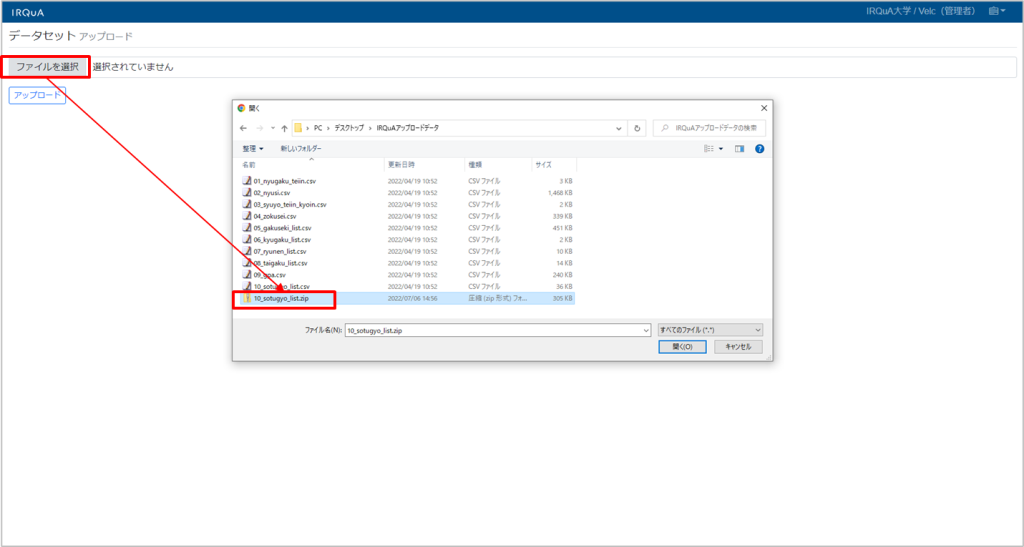
Task: Expand the address bar path history dropdown
Action: [x=620, y=128]
